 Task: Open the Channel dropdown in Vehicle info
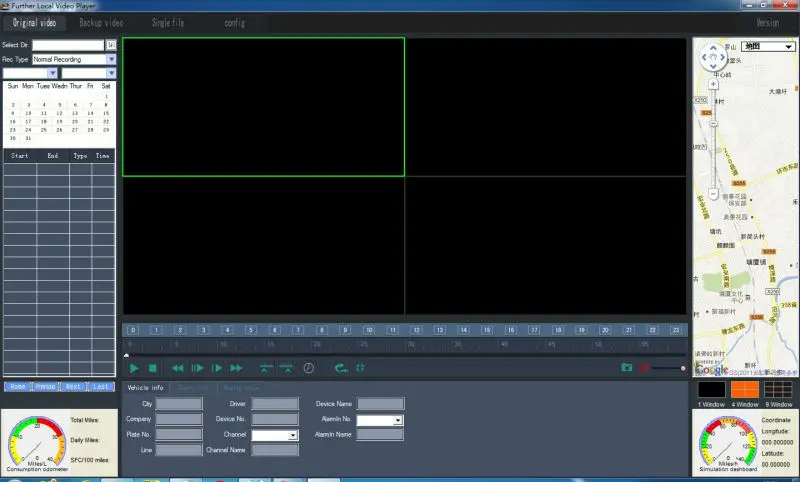click(293, 436)
